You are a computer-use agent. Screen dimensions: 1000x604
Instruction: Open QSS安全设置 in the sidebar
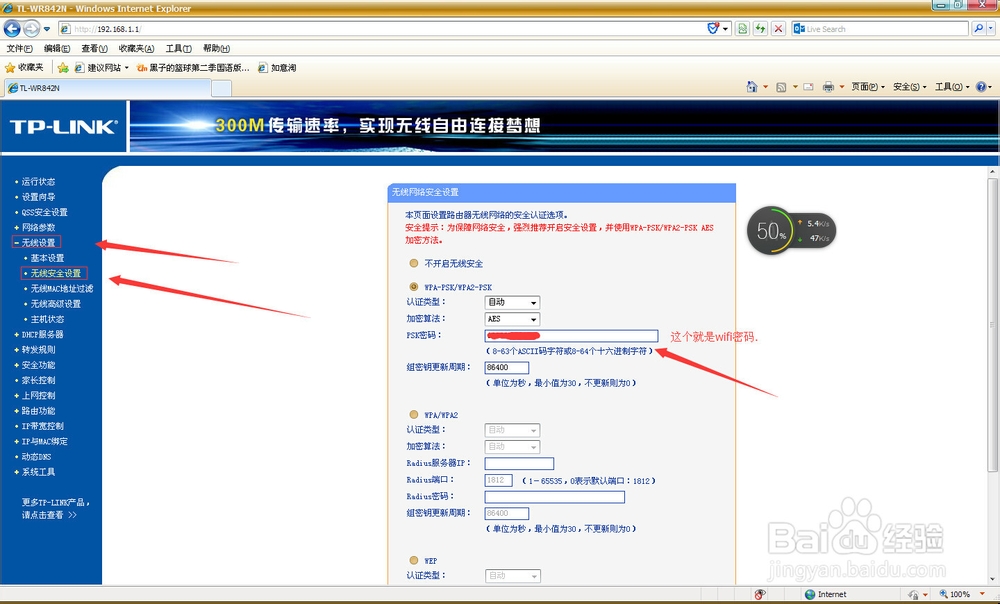44,212
